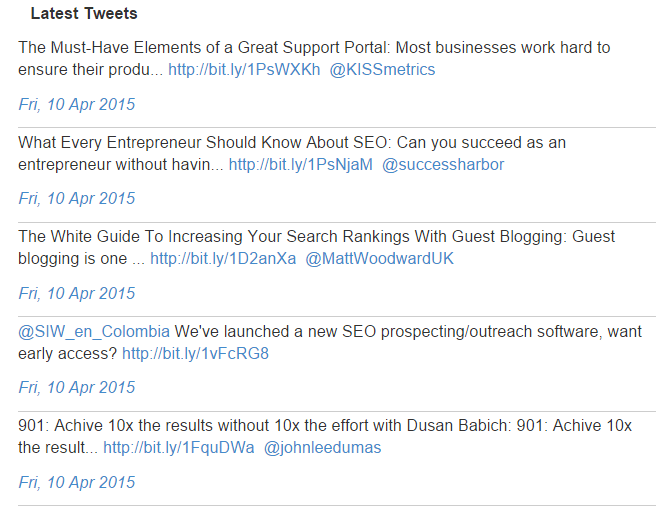Open the SEO outreach software tweet's date
Viewport: 671px width, 511px height.
click(77, 387)
